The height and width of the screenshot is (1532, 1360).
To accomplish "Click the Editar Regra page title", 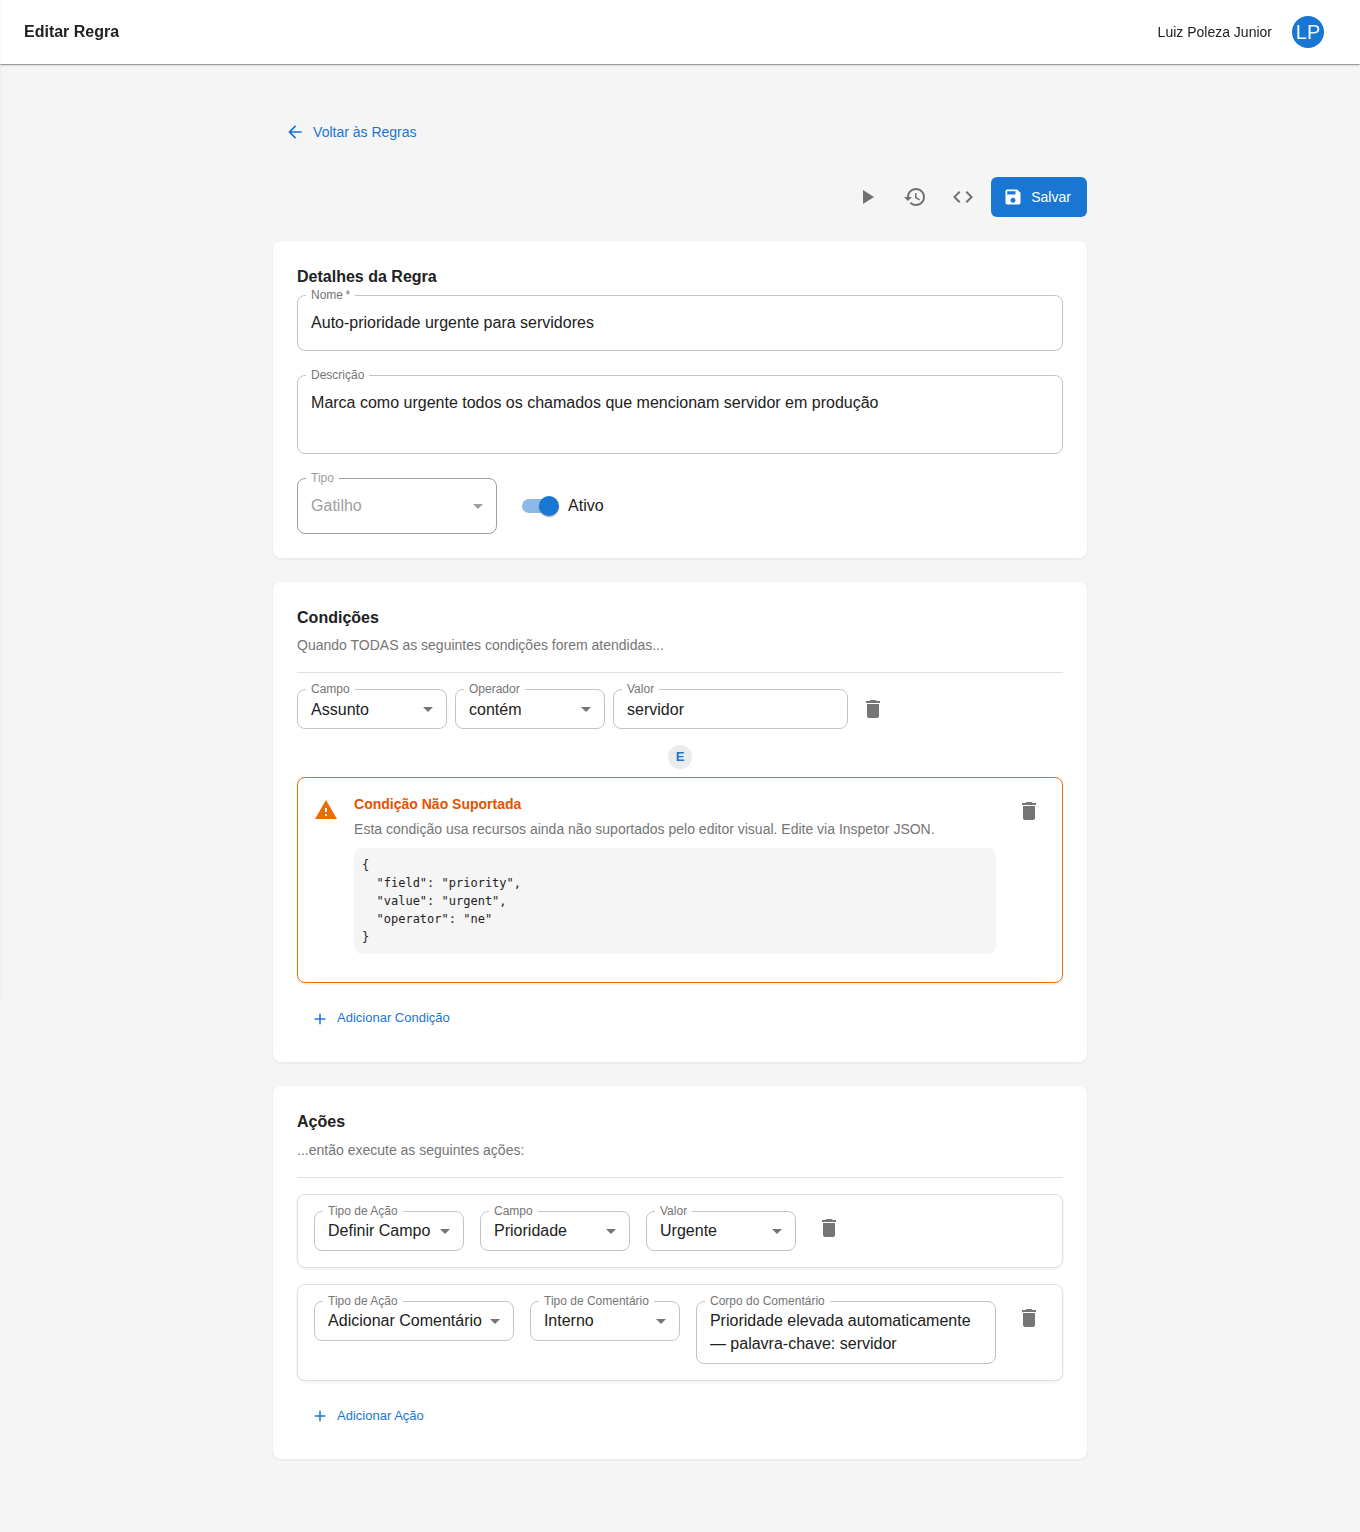I will coord(71,32).
